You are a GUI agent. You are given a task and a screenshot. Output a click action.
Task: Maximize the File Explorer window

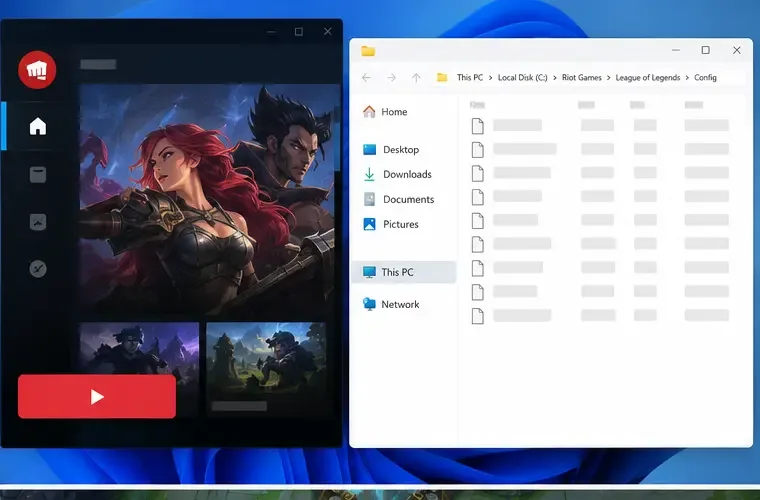pos(706,50)
